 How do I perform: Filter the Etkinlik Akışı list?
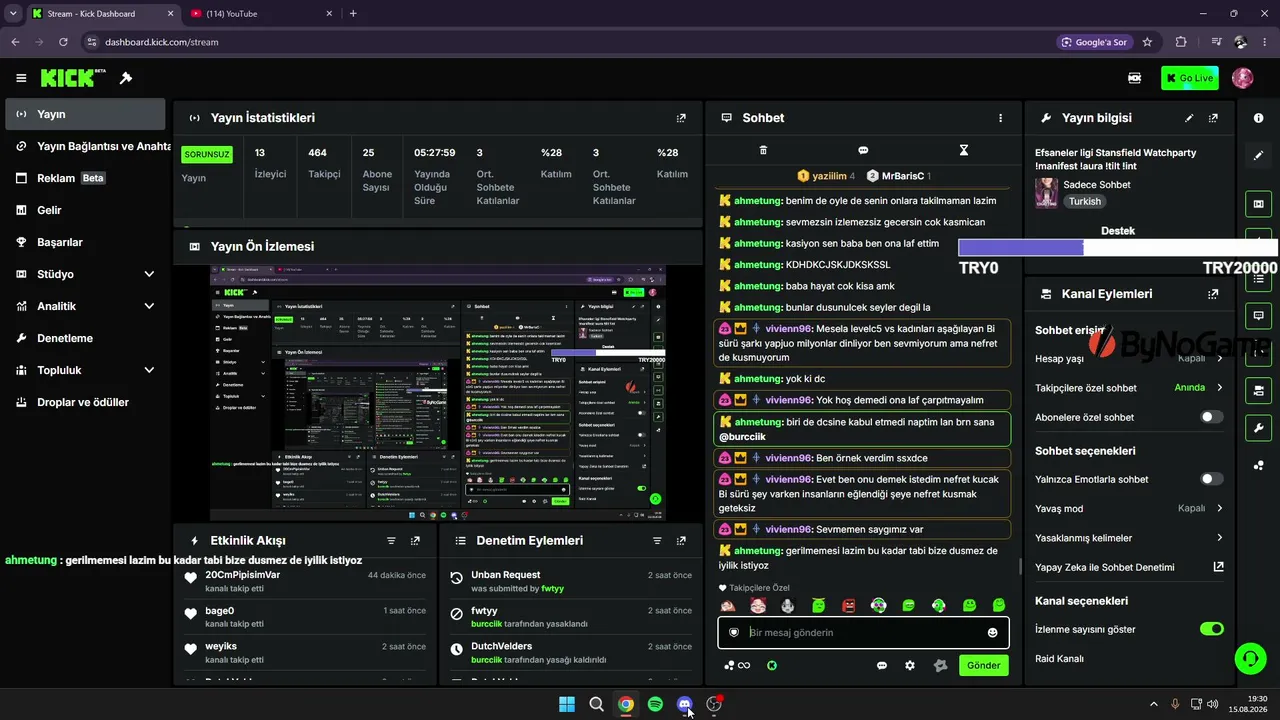[391, 540]
